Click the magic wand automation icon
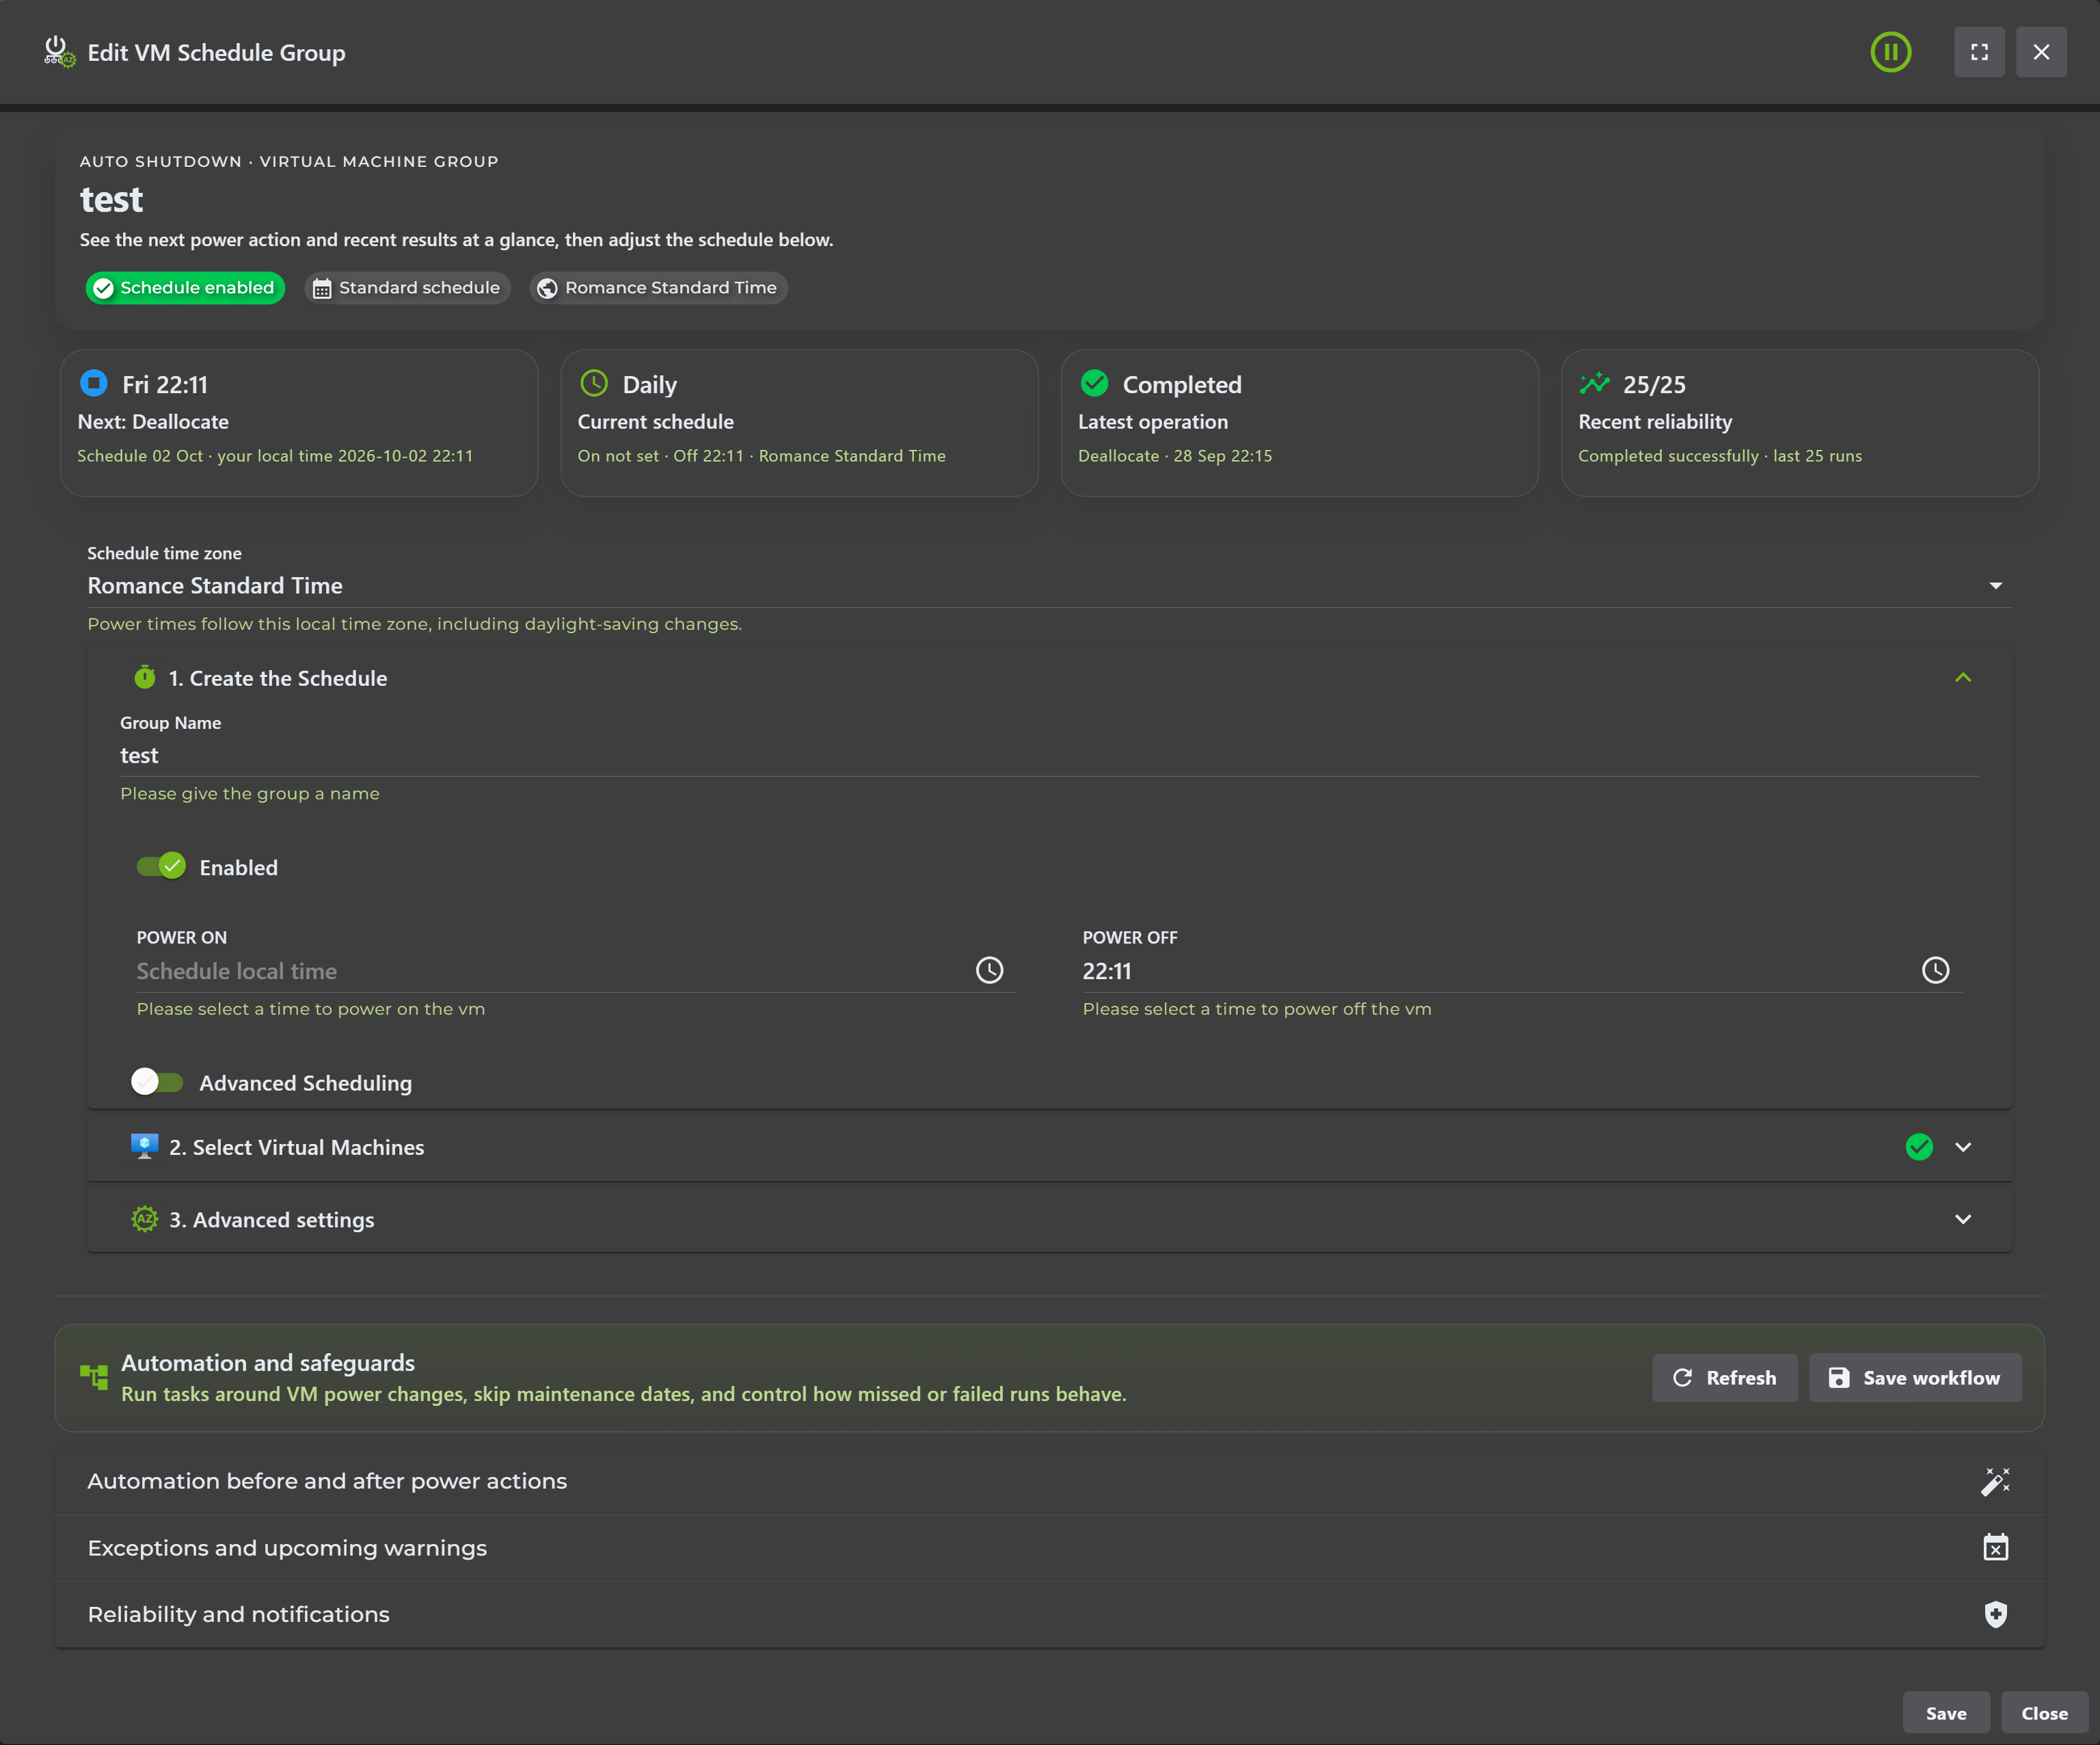This screenshot has width=2100, height=1745. 1995,1481
